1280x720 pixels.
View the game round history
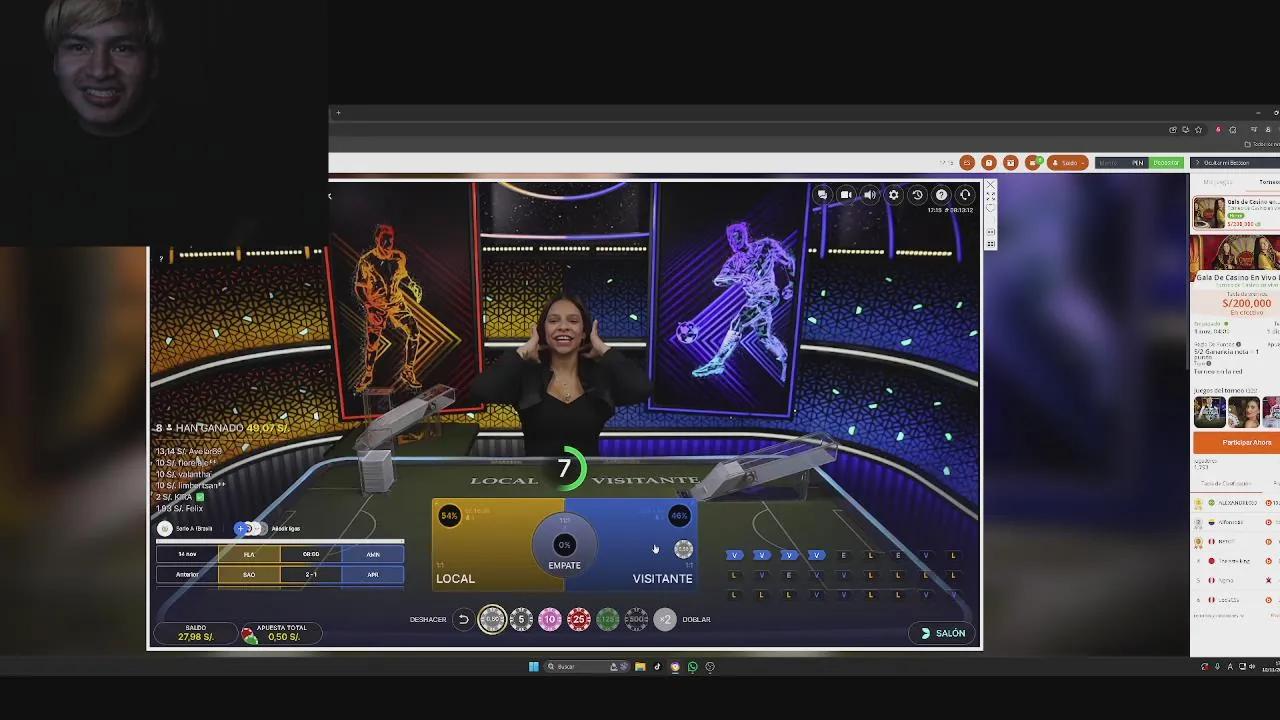(918, 196)
